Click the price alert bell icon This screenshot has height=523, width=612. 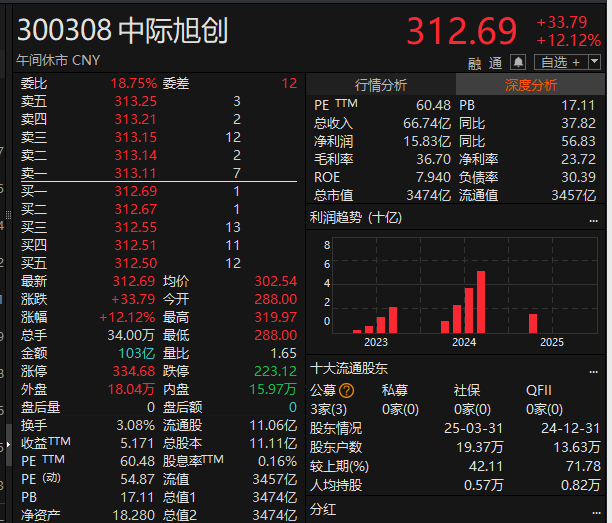518,62
